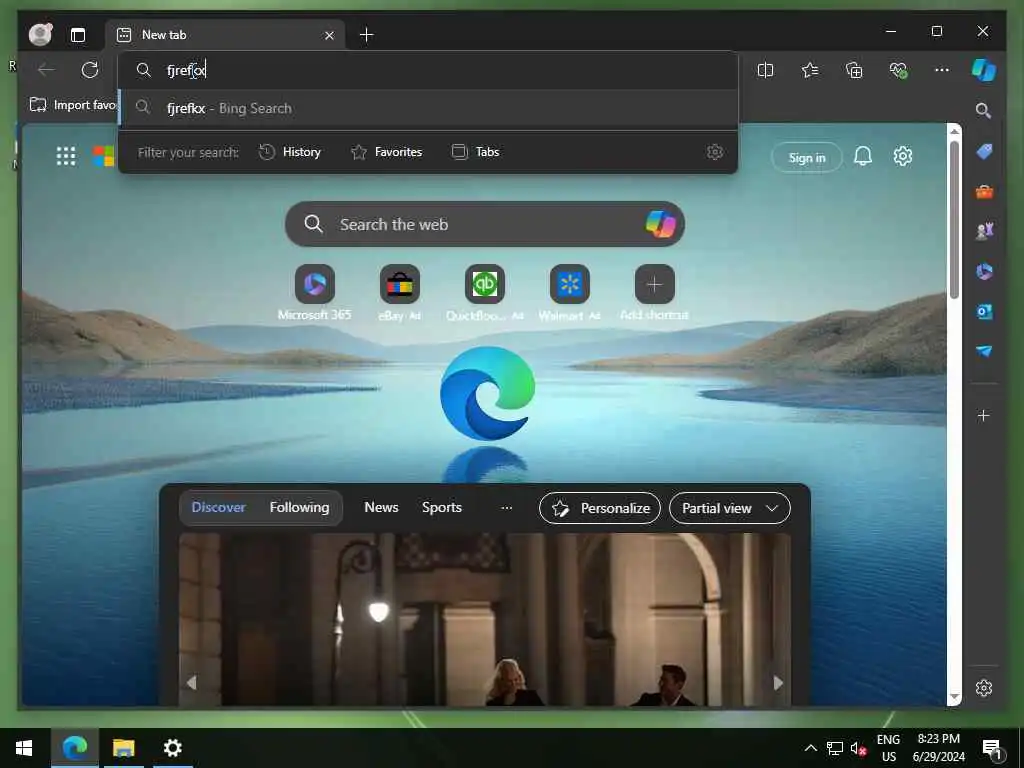The width and height of the screenshot is (1024, 768).
Task: Filter search by History
Action: [x=290, y=152]
